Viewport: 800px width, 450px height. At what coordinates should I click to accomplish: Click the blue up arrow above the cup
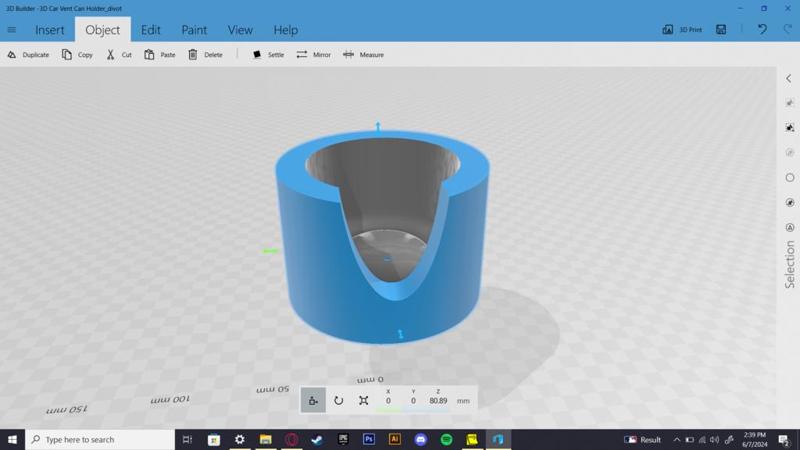point(378,126)
